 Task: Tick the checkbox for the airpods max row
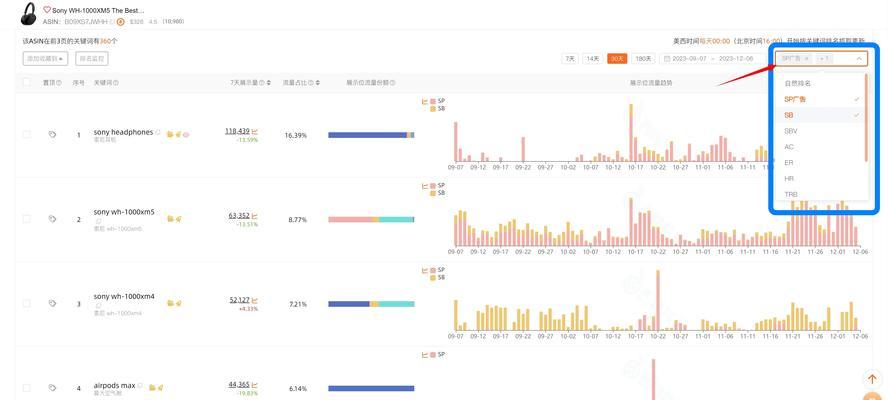pyautogui.click(x=26, y=388)
